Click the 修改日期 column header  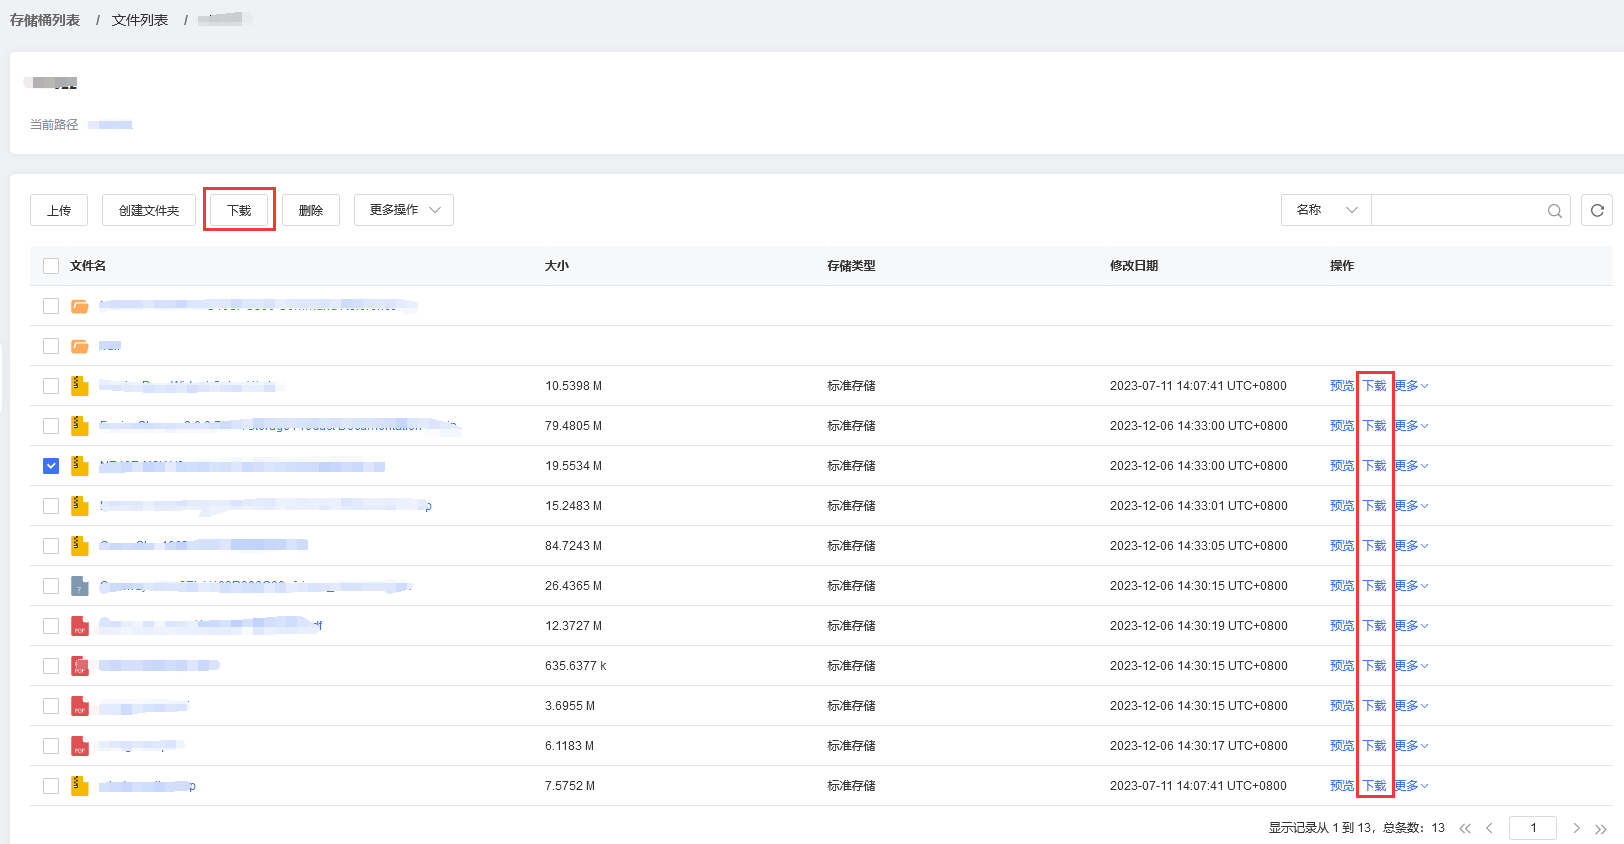(x=1134, y=266)
